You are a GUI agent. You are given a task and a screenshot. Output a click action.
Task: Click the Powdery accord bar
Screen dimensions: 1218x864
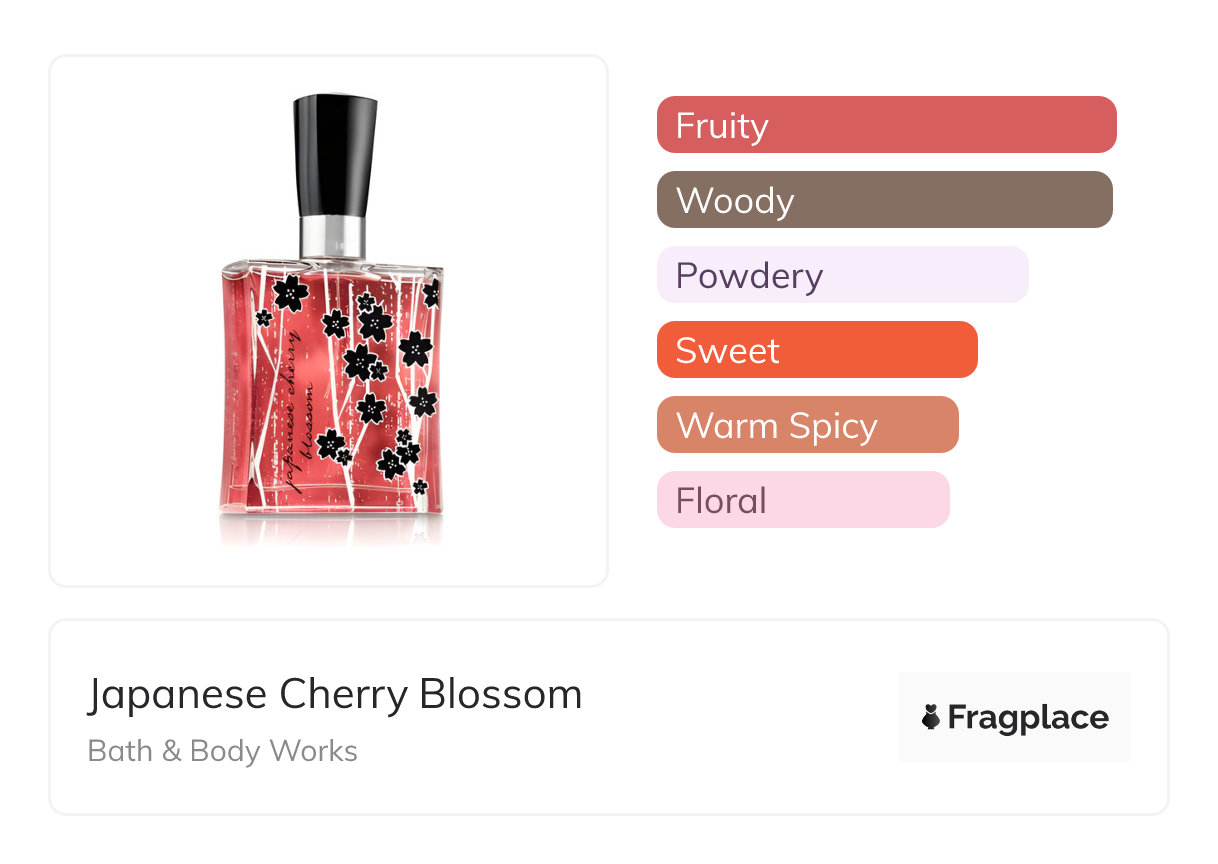tap(842, 275)
